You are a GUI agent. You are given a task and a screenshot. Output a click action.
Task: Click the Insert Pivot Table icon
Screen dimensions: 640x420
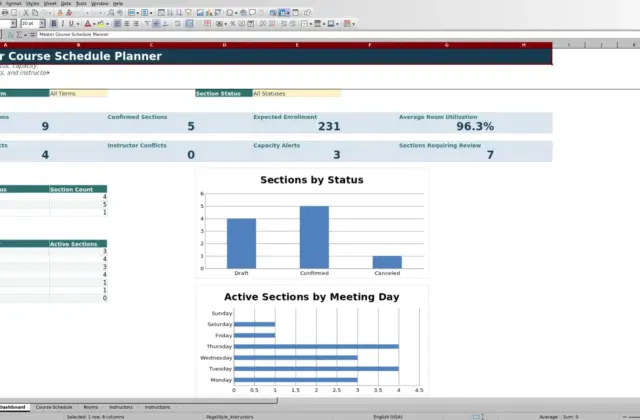(x=218, y=13)
